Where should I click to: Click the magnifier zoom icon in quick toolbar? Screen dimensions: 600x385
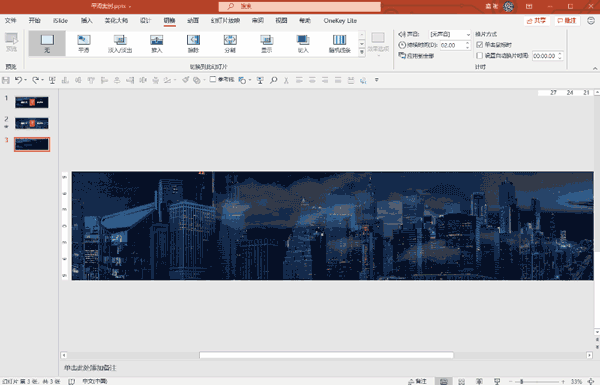pyautogui.click(x=274, y=80)
